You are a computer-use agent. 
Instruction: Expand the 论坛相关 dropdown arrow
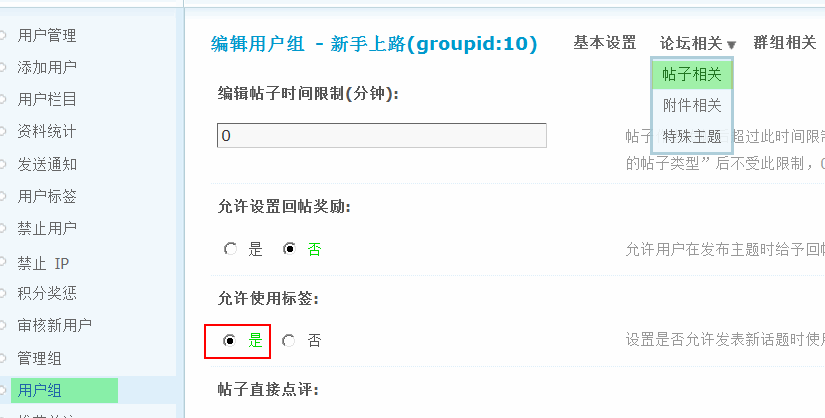[x=732, y=45]
